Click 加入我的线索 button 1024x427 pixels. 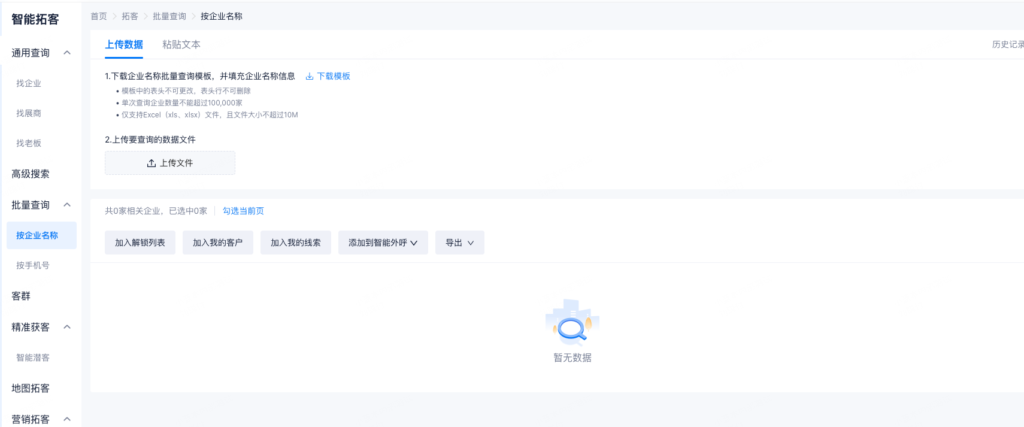click(295, 243)
